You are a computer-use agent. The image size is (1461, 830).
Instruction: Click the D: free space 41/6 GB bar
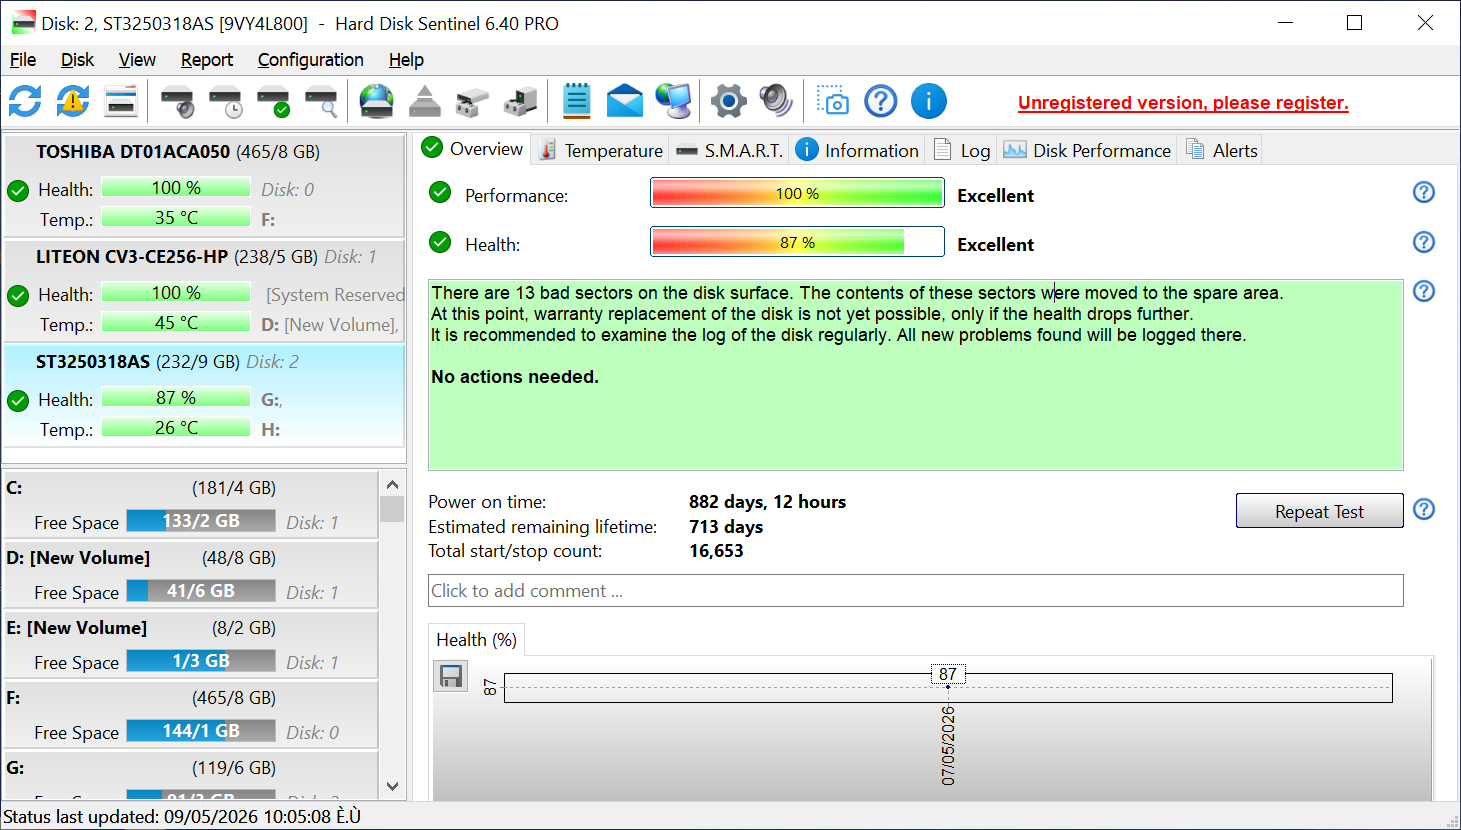[x=201, y=591]
